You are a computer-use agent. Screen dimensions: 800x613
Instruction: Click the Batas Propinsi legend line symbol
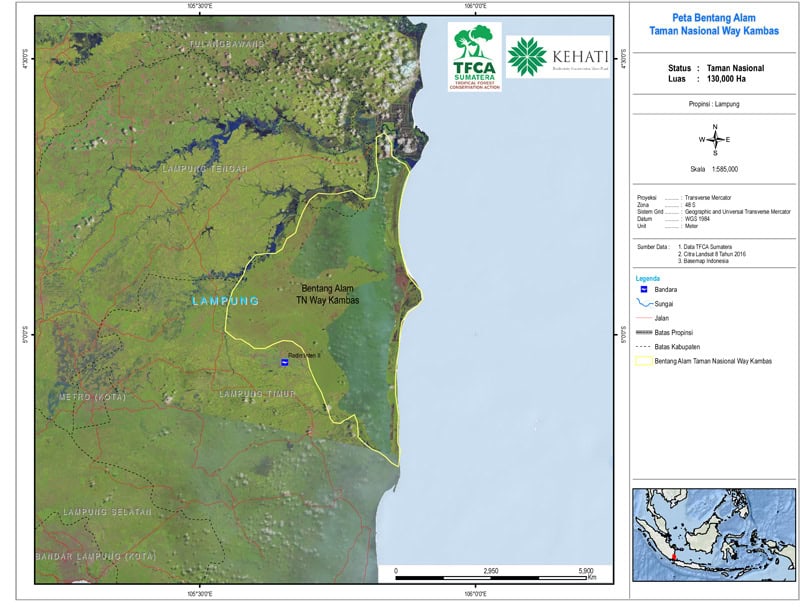pos(644,331)
